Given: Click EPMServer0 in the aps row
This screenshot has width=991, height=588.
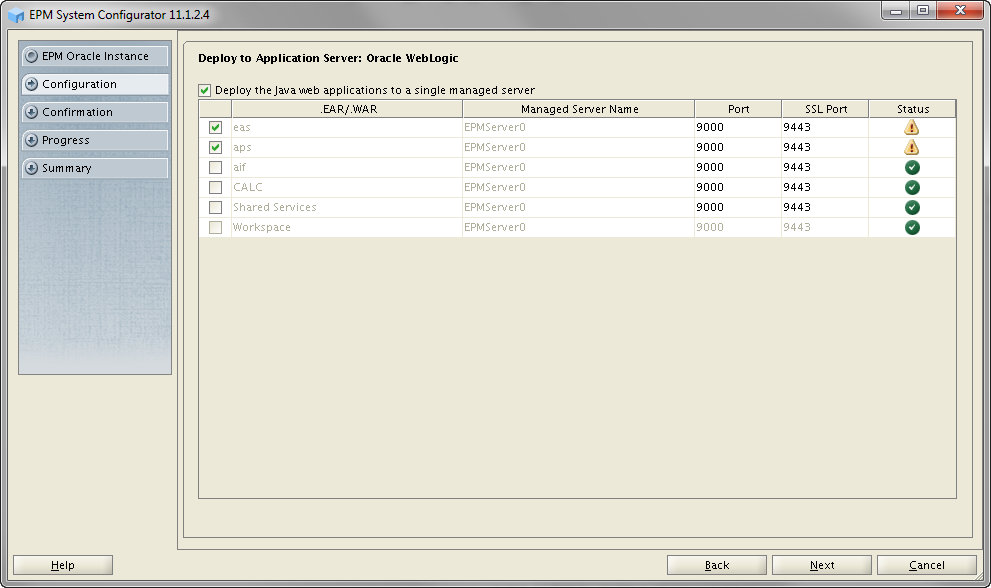Looking at the screenshot, I should click(x=578, y=147).
